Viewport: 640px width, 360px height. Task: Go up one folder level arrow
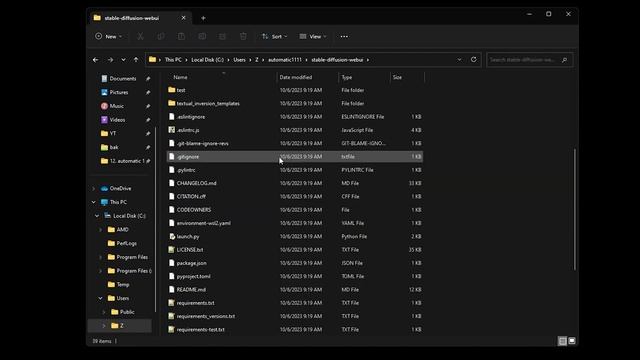click(136, 60)
